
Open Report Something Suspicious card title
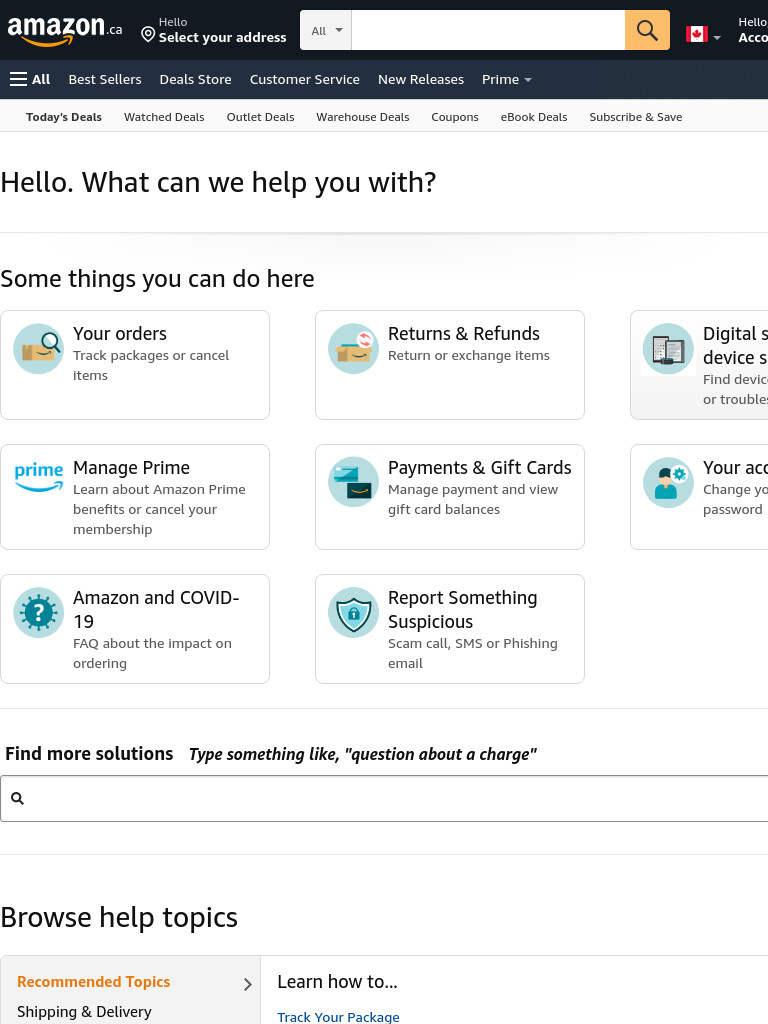(x=462, y=609)
